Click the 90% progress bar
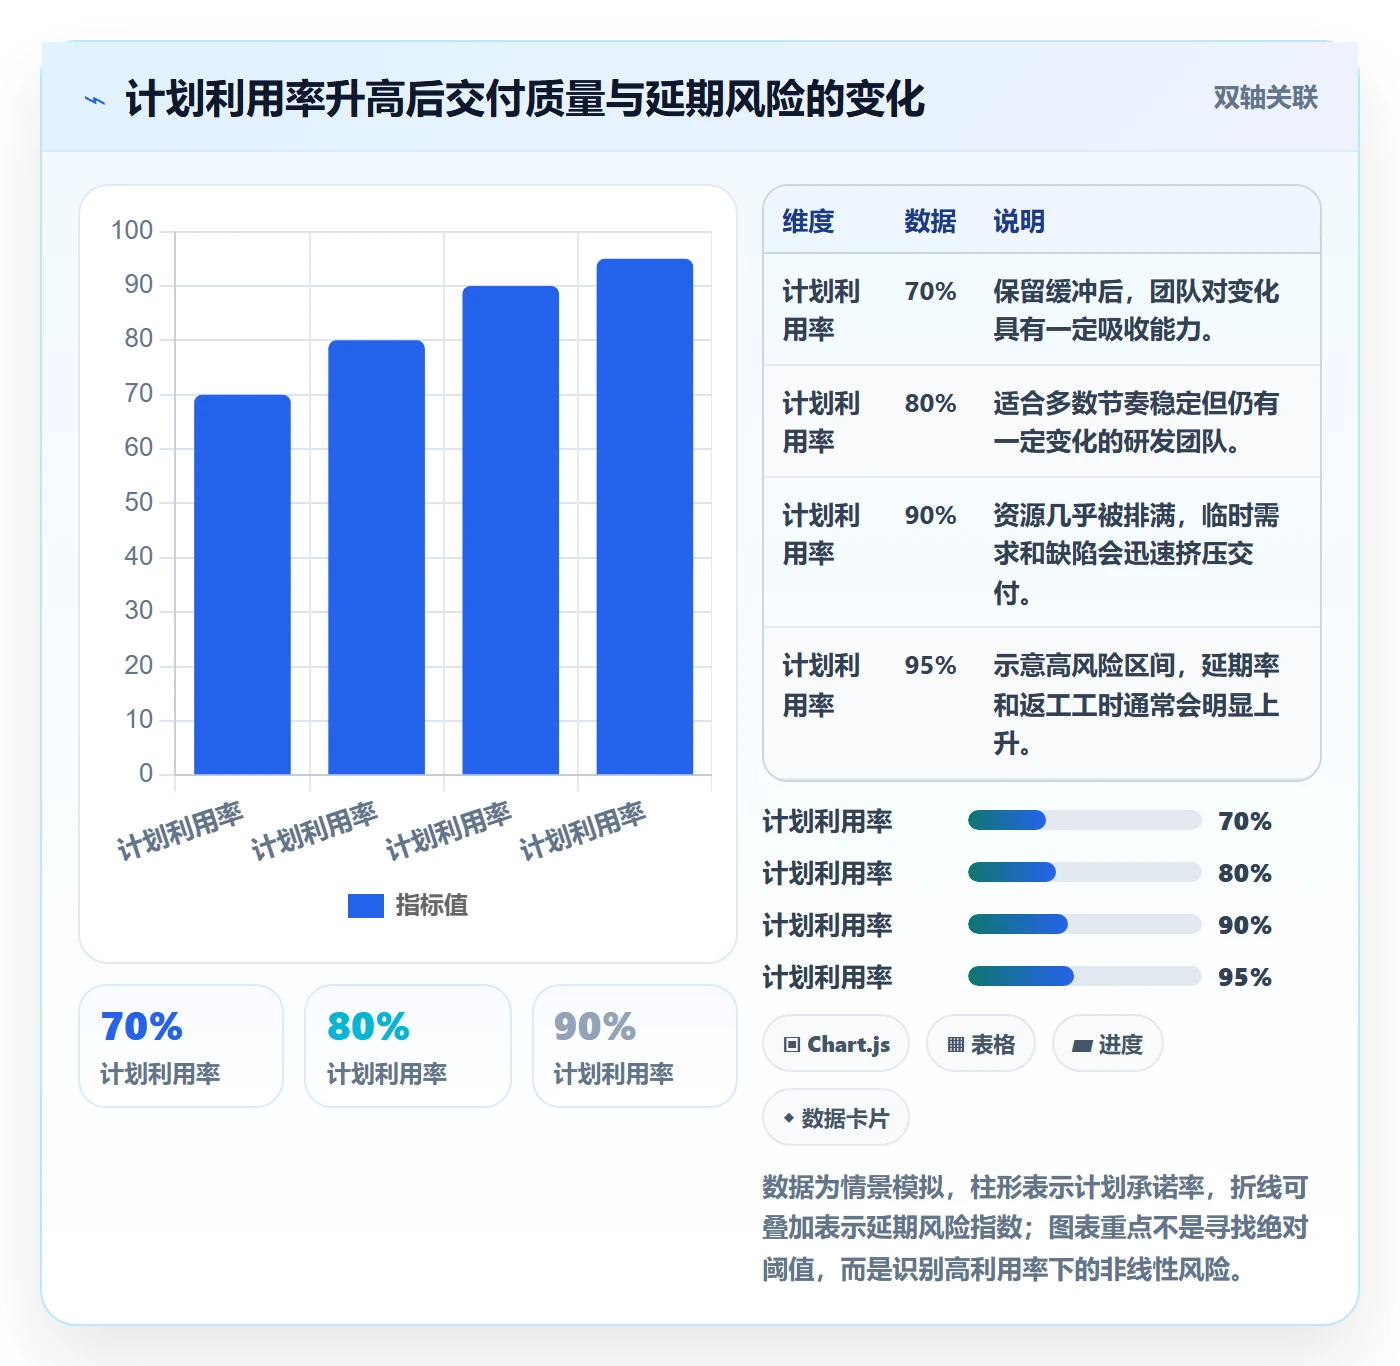Image resolution: width=1400 pixels, height=1366 pixels. pyautogui.click(x=1084, y=925)
